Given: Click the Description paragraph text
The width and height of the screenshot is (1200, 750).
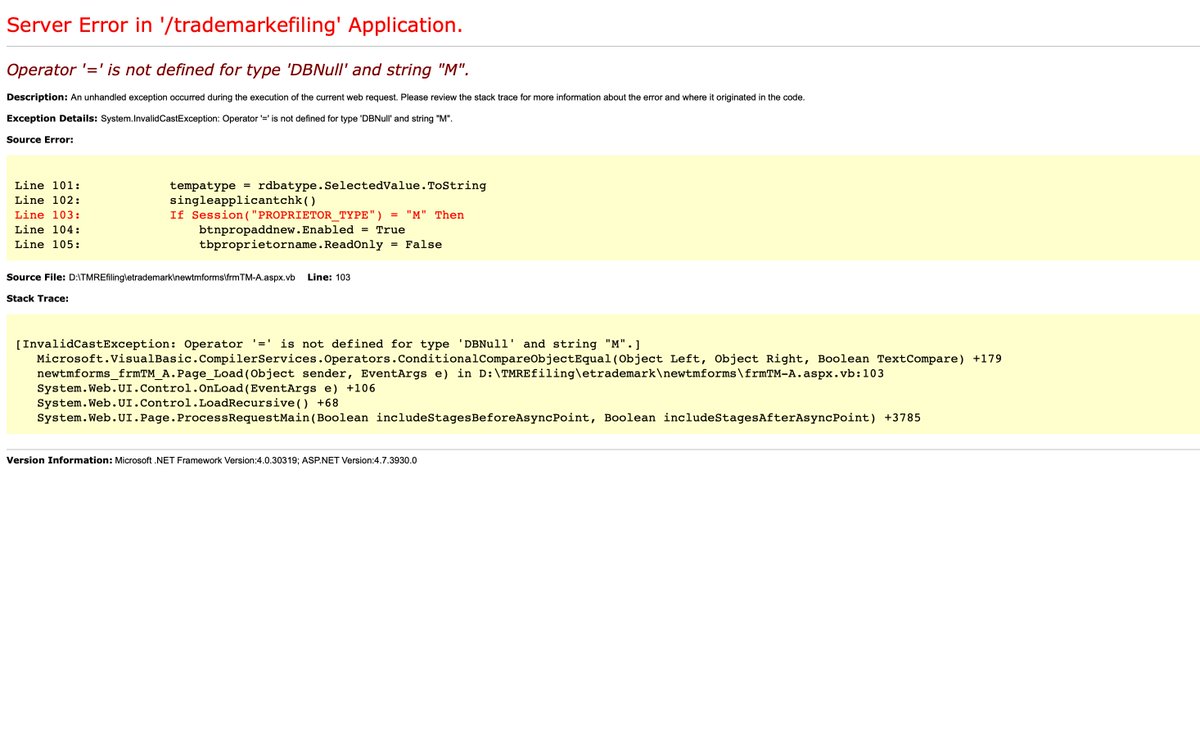Looking at the screenshot, I should pyautogui.click(x=405, y=97).
